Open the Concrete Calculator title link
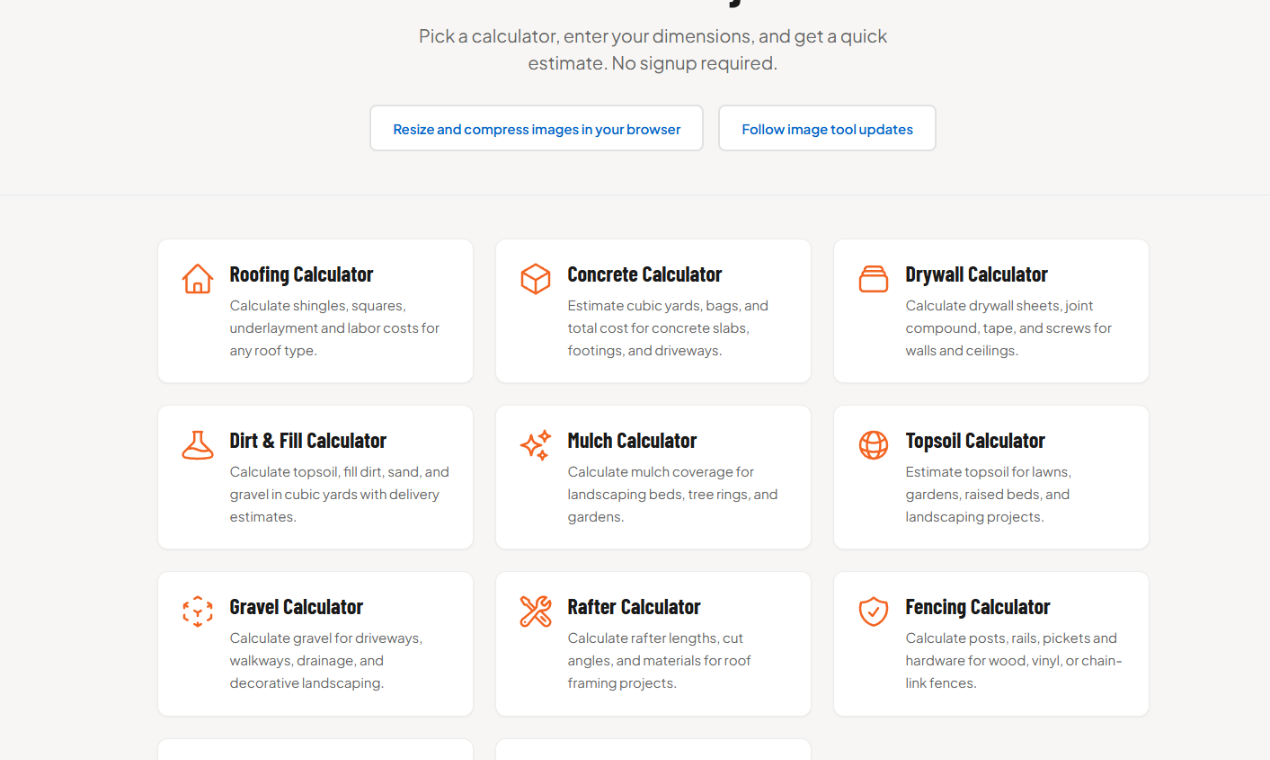This screenshot has width=1270, height=760. tap(644, 274)
